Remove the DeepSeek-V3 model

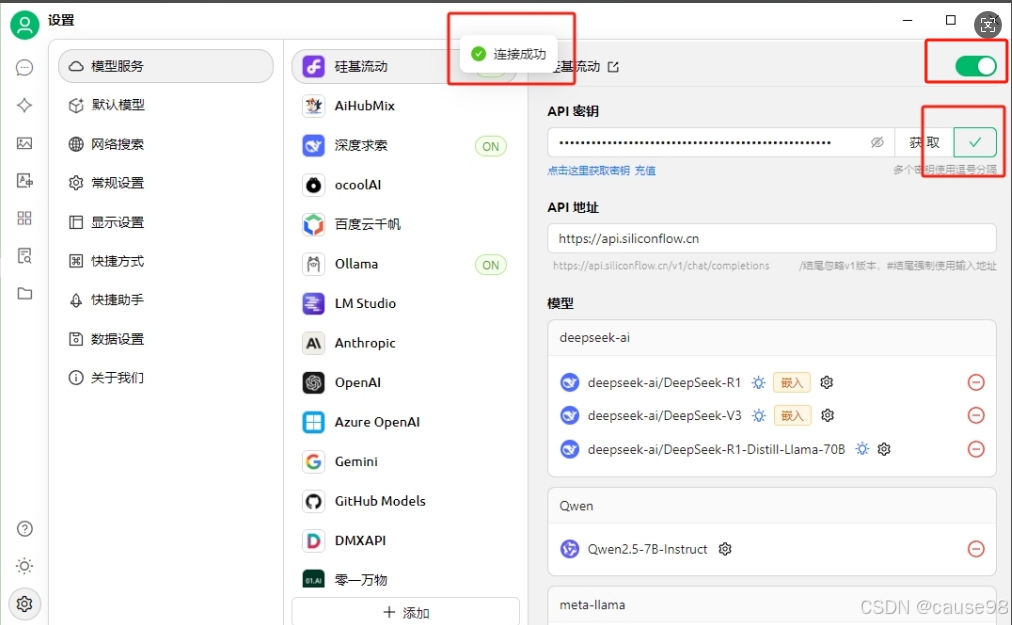(976, 415)
